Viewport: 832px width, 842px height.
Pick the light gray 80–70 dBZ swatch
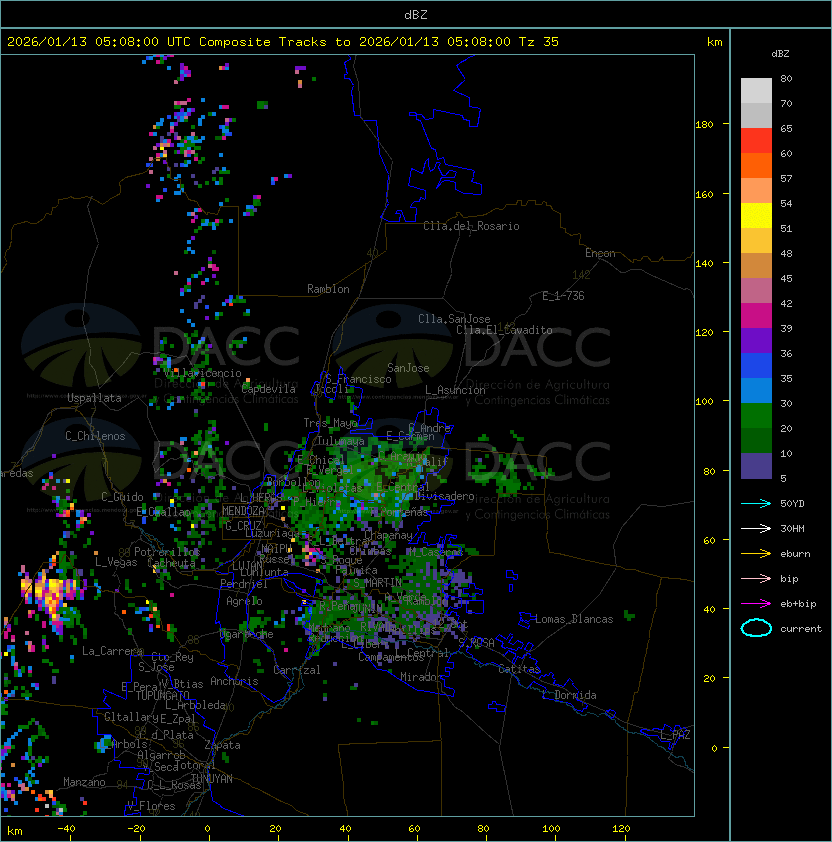756,91
